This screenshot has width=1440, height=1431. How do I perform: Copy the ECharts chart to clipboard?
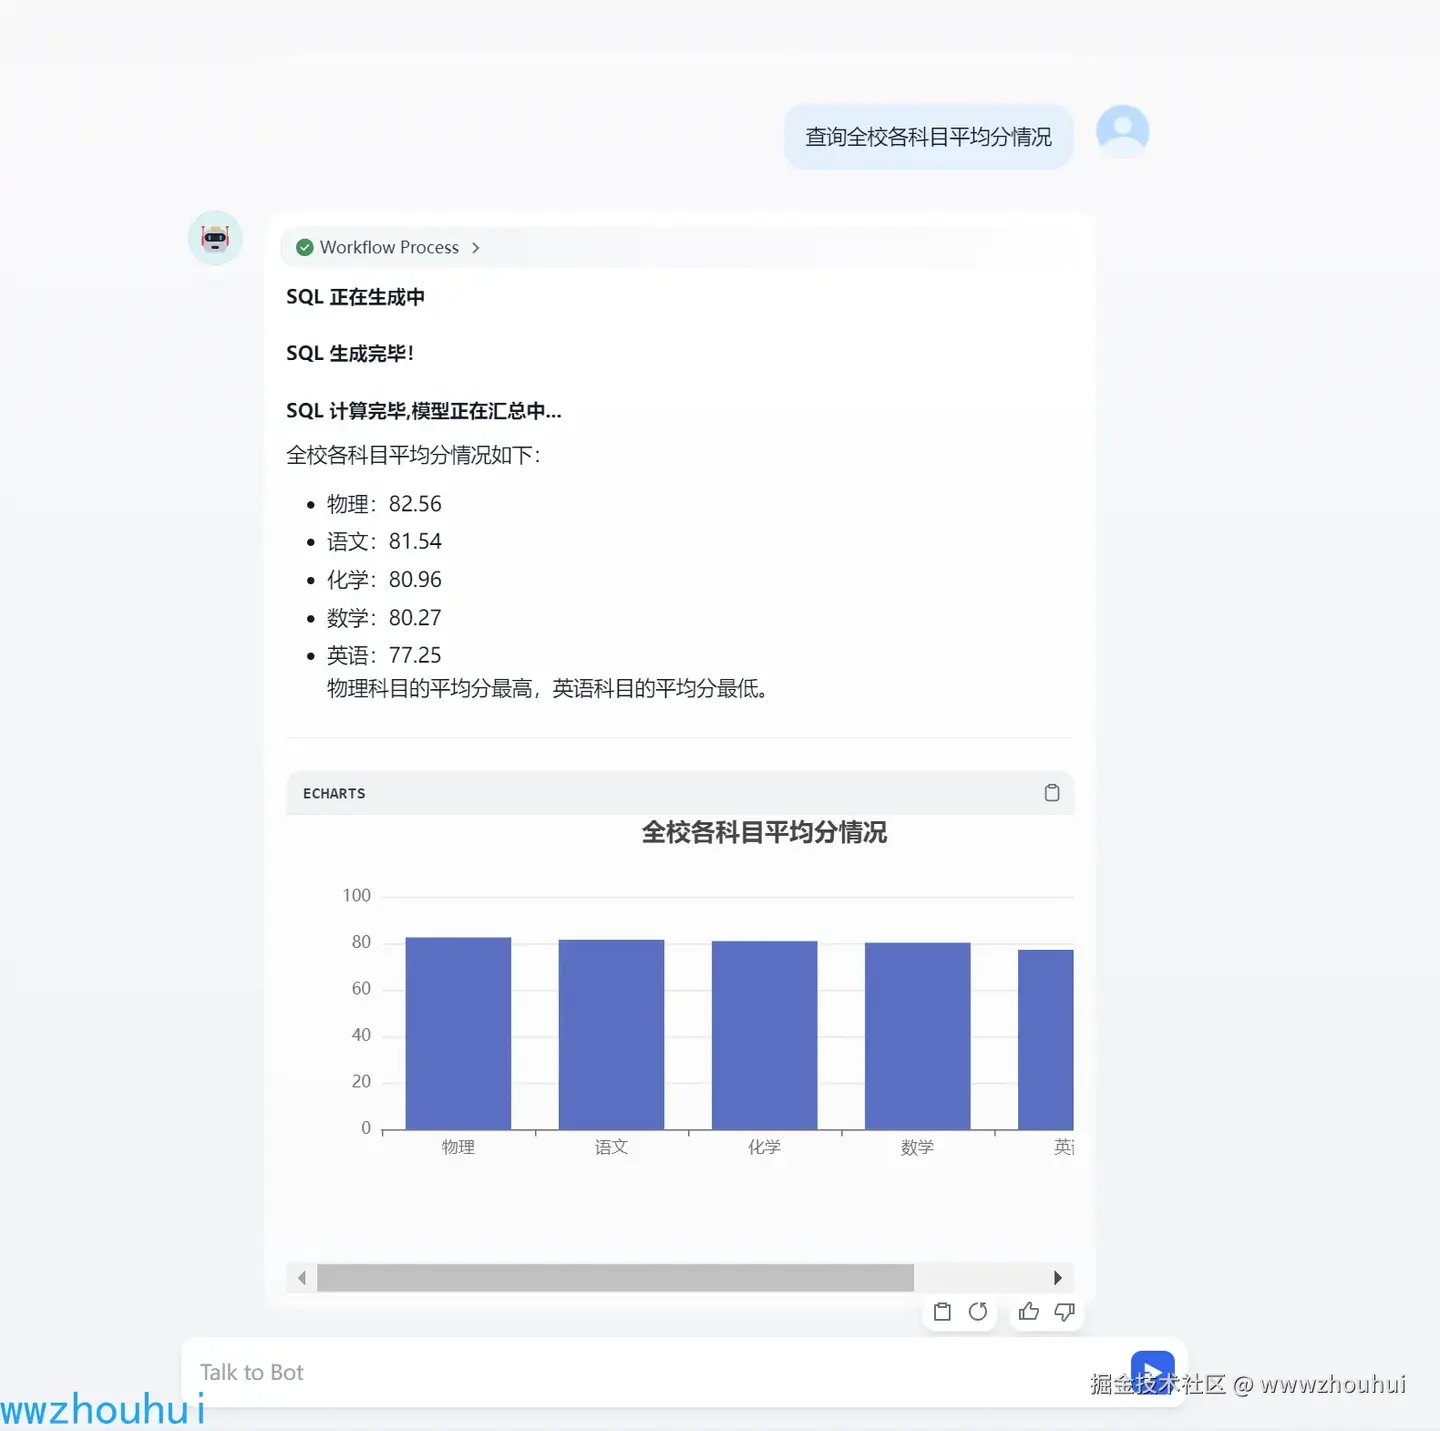[1051, 792]
